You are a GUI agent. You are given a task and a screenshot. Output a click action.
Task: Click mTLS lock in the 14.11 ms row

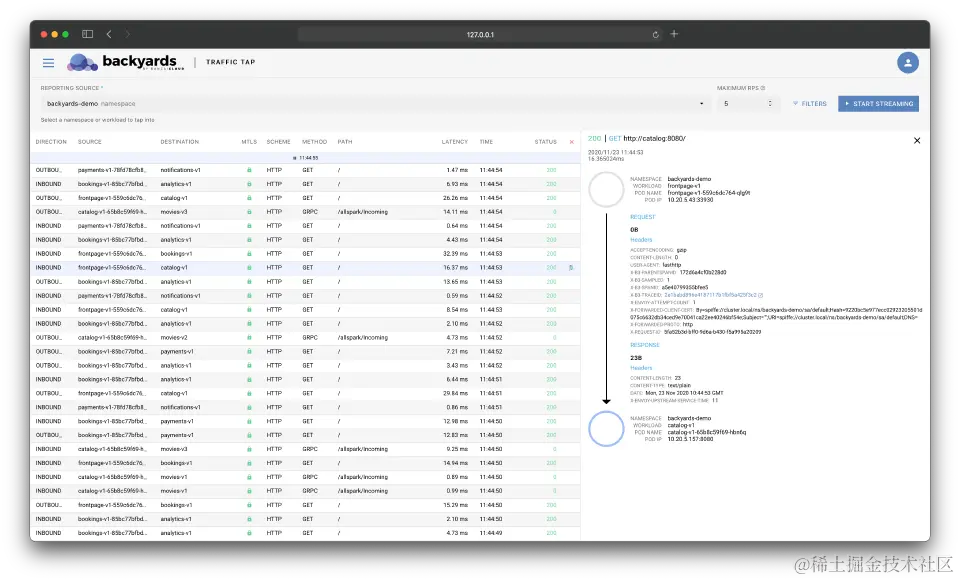tap(249, 212)
